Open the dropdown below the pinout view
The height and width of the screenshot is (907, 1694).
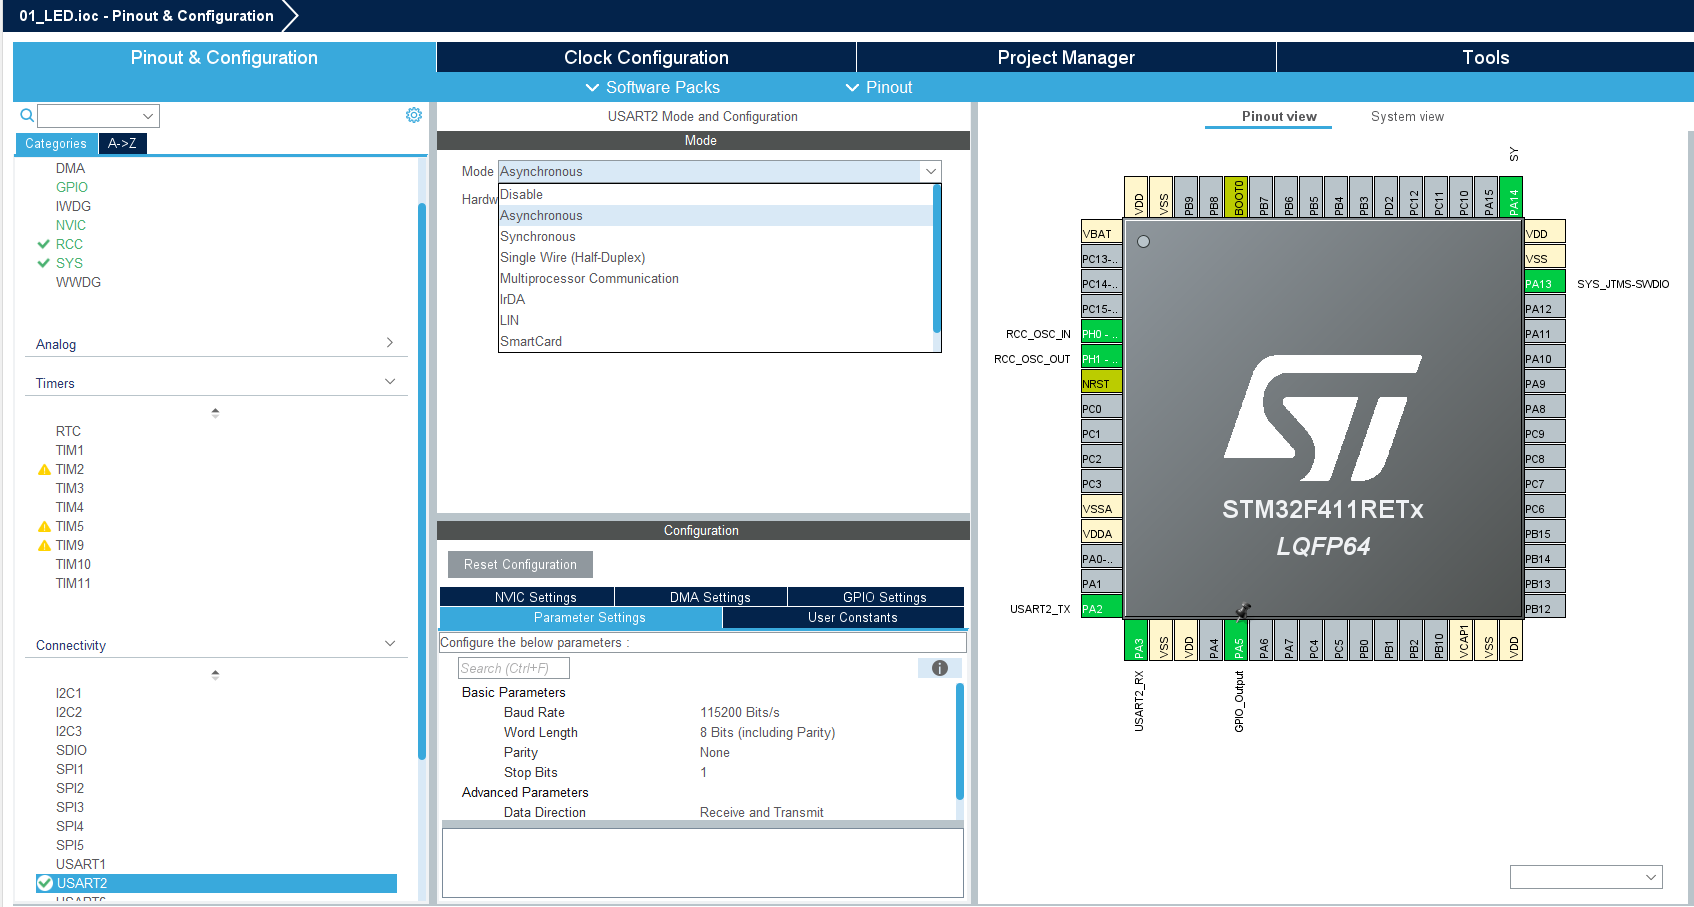(x=1586, y=877)
